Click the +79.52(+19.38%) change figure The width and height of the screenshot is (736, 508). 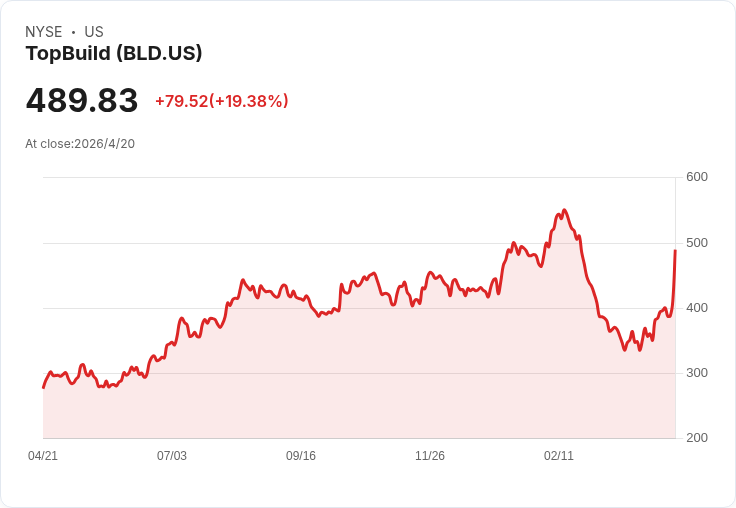click(x=222, y=101)
